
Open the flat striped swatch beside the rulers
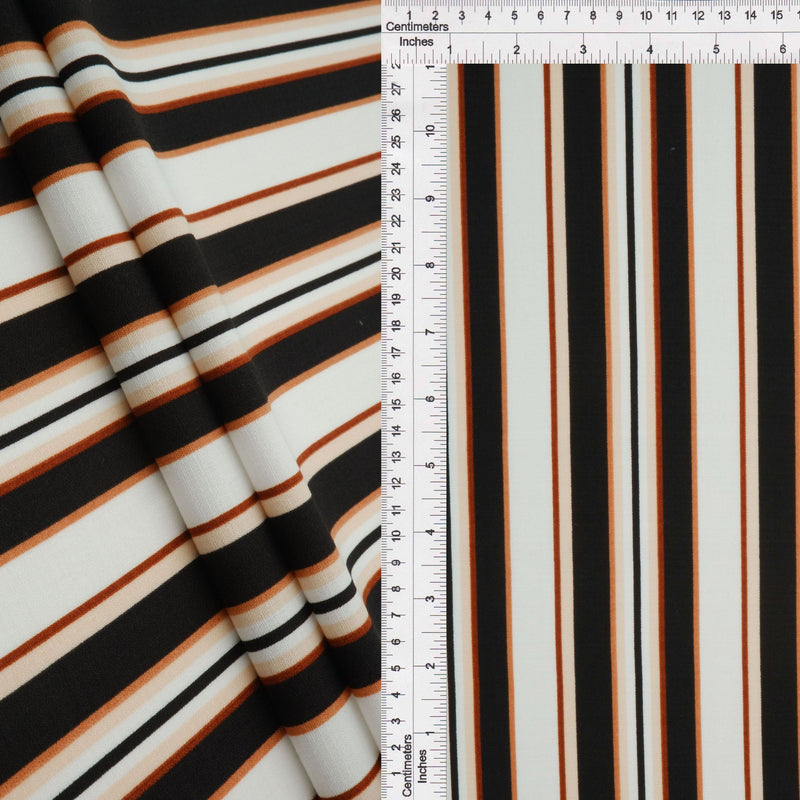[x=623, y=432]
